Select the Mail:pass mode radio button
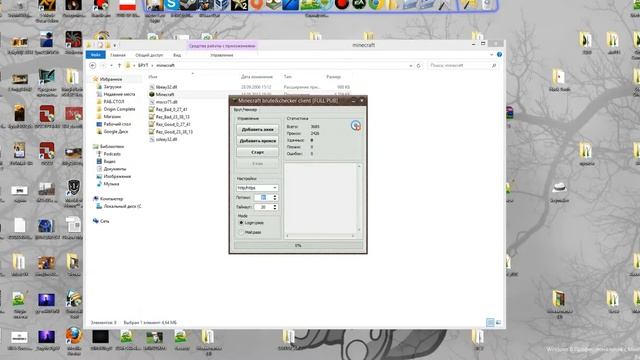The height and width of the screenshot is (360, 640). (x=241, y=232)
